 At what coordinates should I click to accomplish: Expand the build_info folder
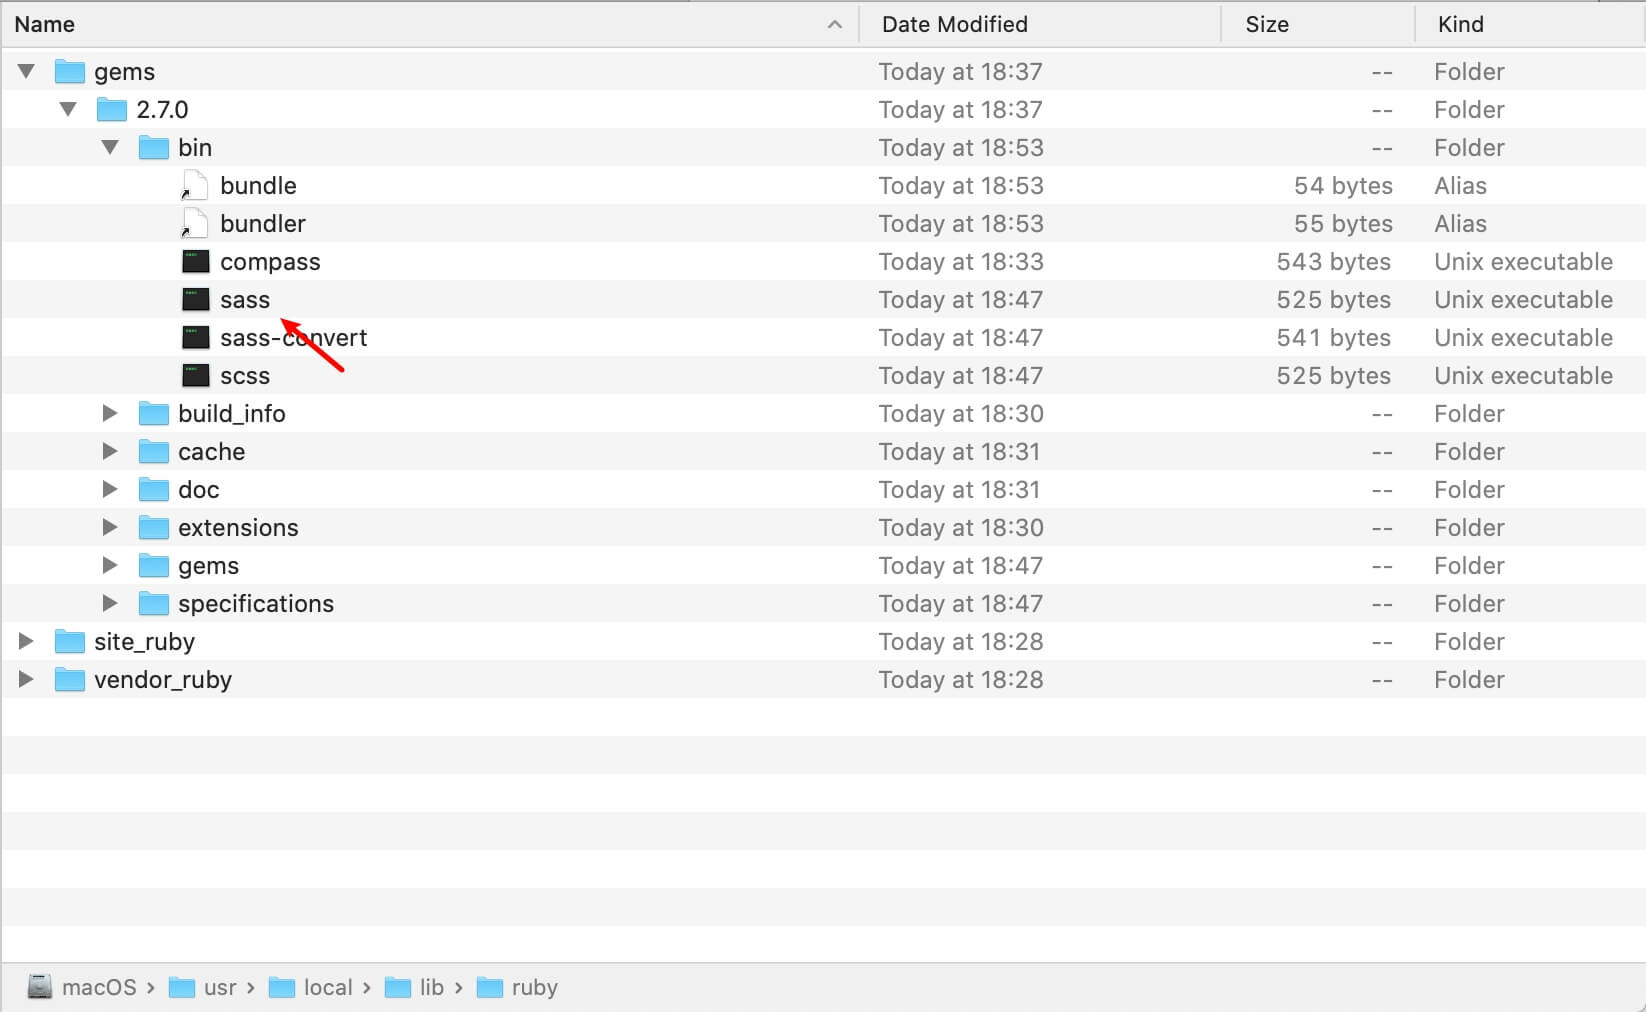click(110, 414)
